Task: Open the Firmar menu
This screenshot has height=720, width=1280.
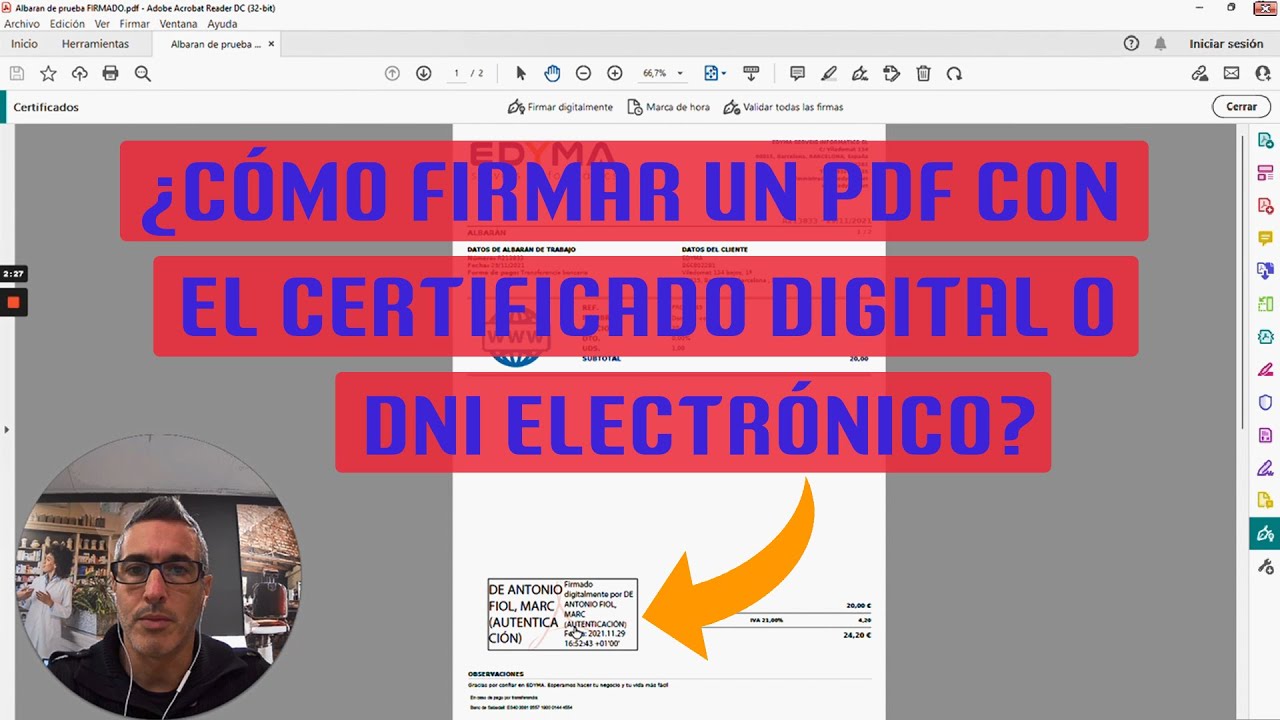Action: point(135,24)
